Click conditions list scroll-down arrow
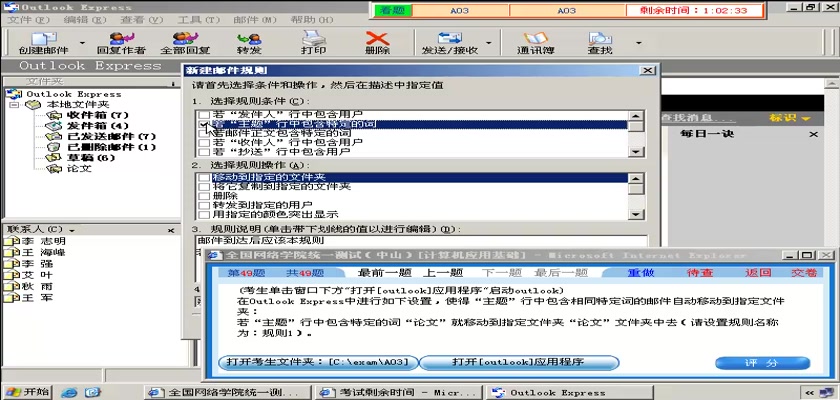The image size is (840, 400). tap(636, 152)
